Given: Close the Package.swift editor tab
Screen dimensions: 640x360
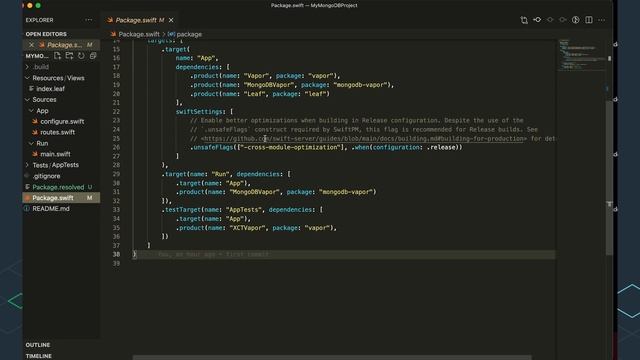Looking at the screenshot, I should point(171,20).
